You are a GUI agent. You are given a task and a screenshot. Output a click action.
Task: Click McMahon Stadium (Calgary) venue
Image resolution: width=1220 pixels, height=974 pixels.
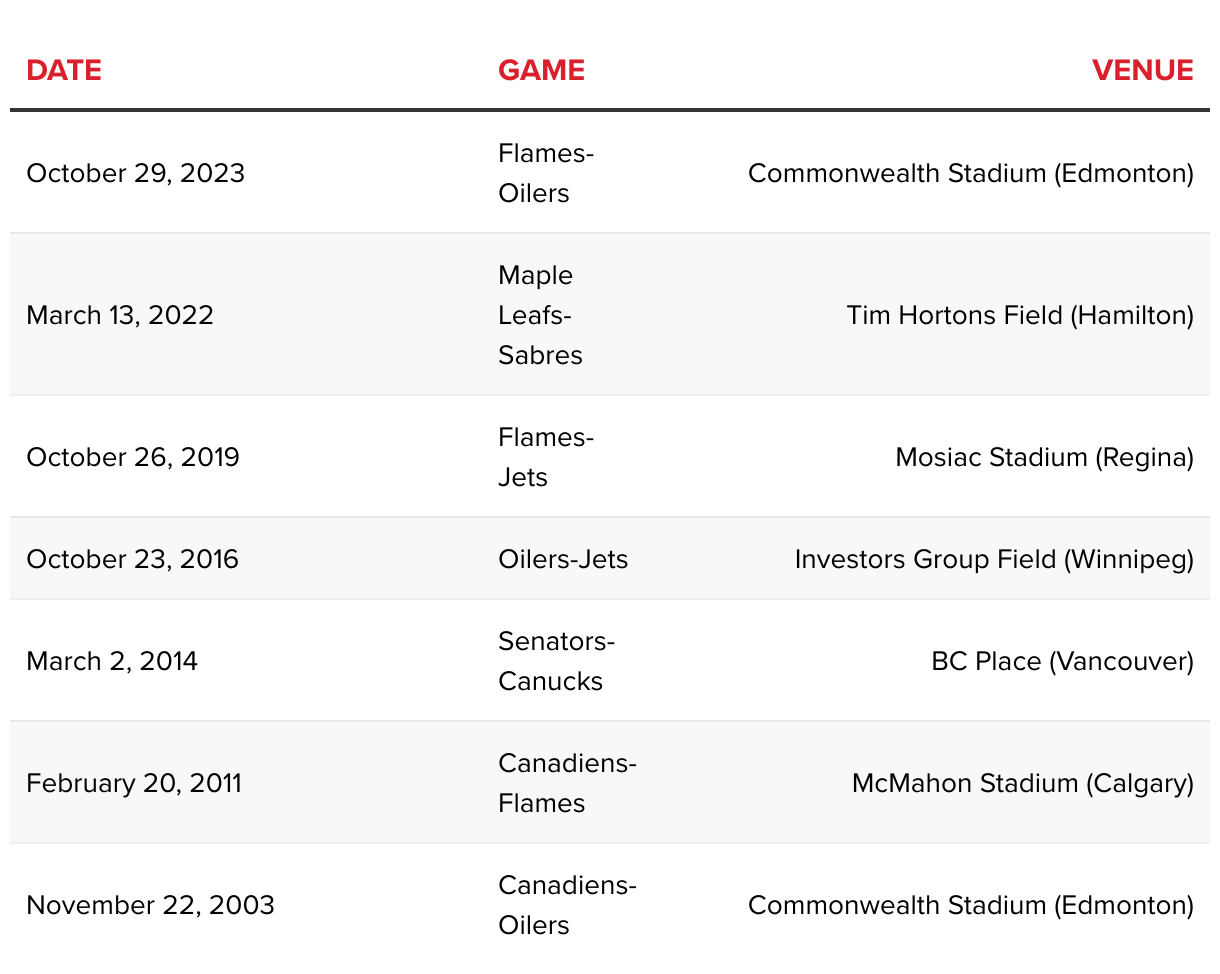pyautogui.click(x=1022, y=783)
